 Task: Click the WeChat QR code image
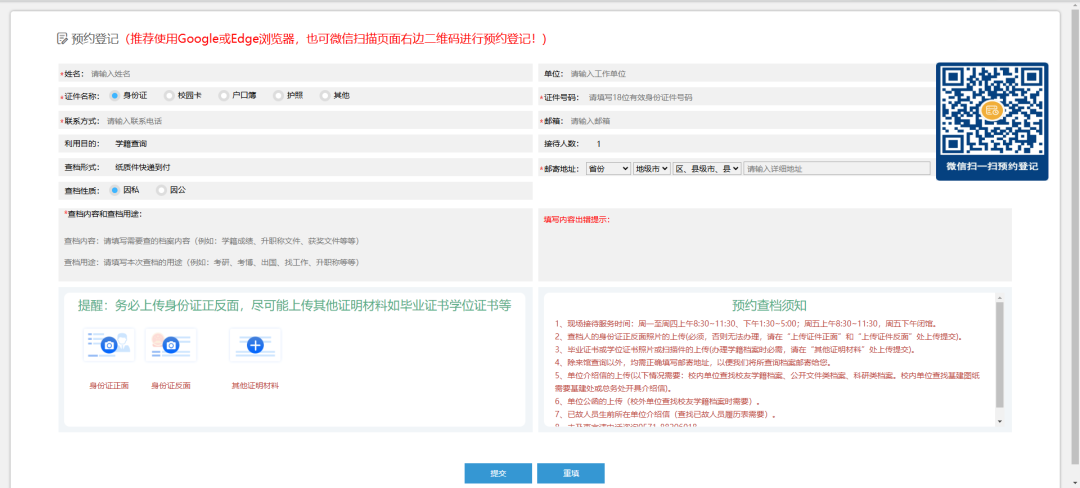click(992, 112)
